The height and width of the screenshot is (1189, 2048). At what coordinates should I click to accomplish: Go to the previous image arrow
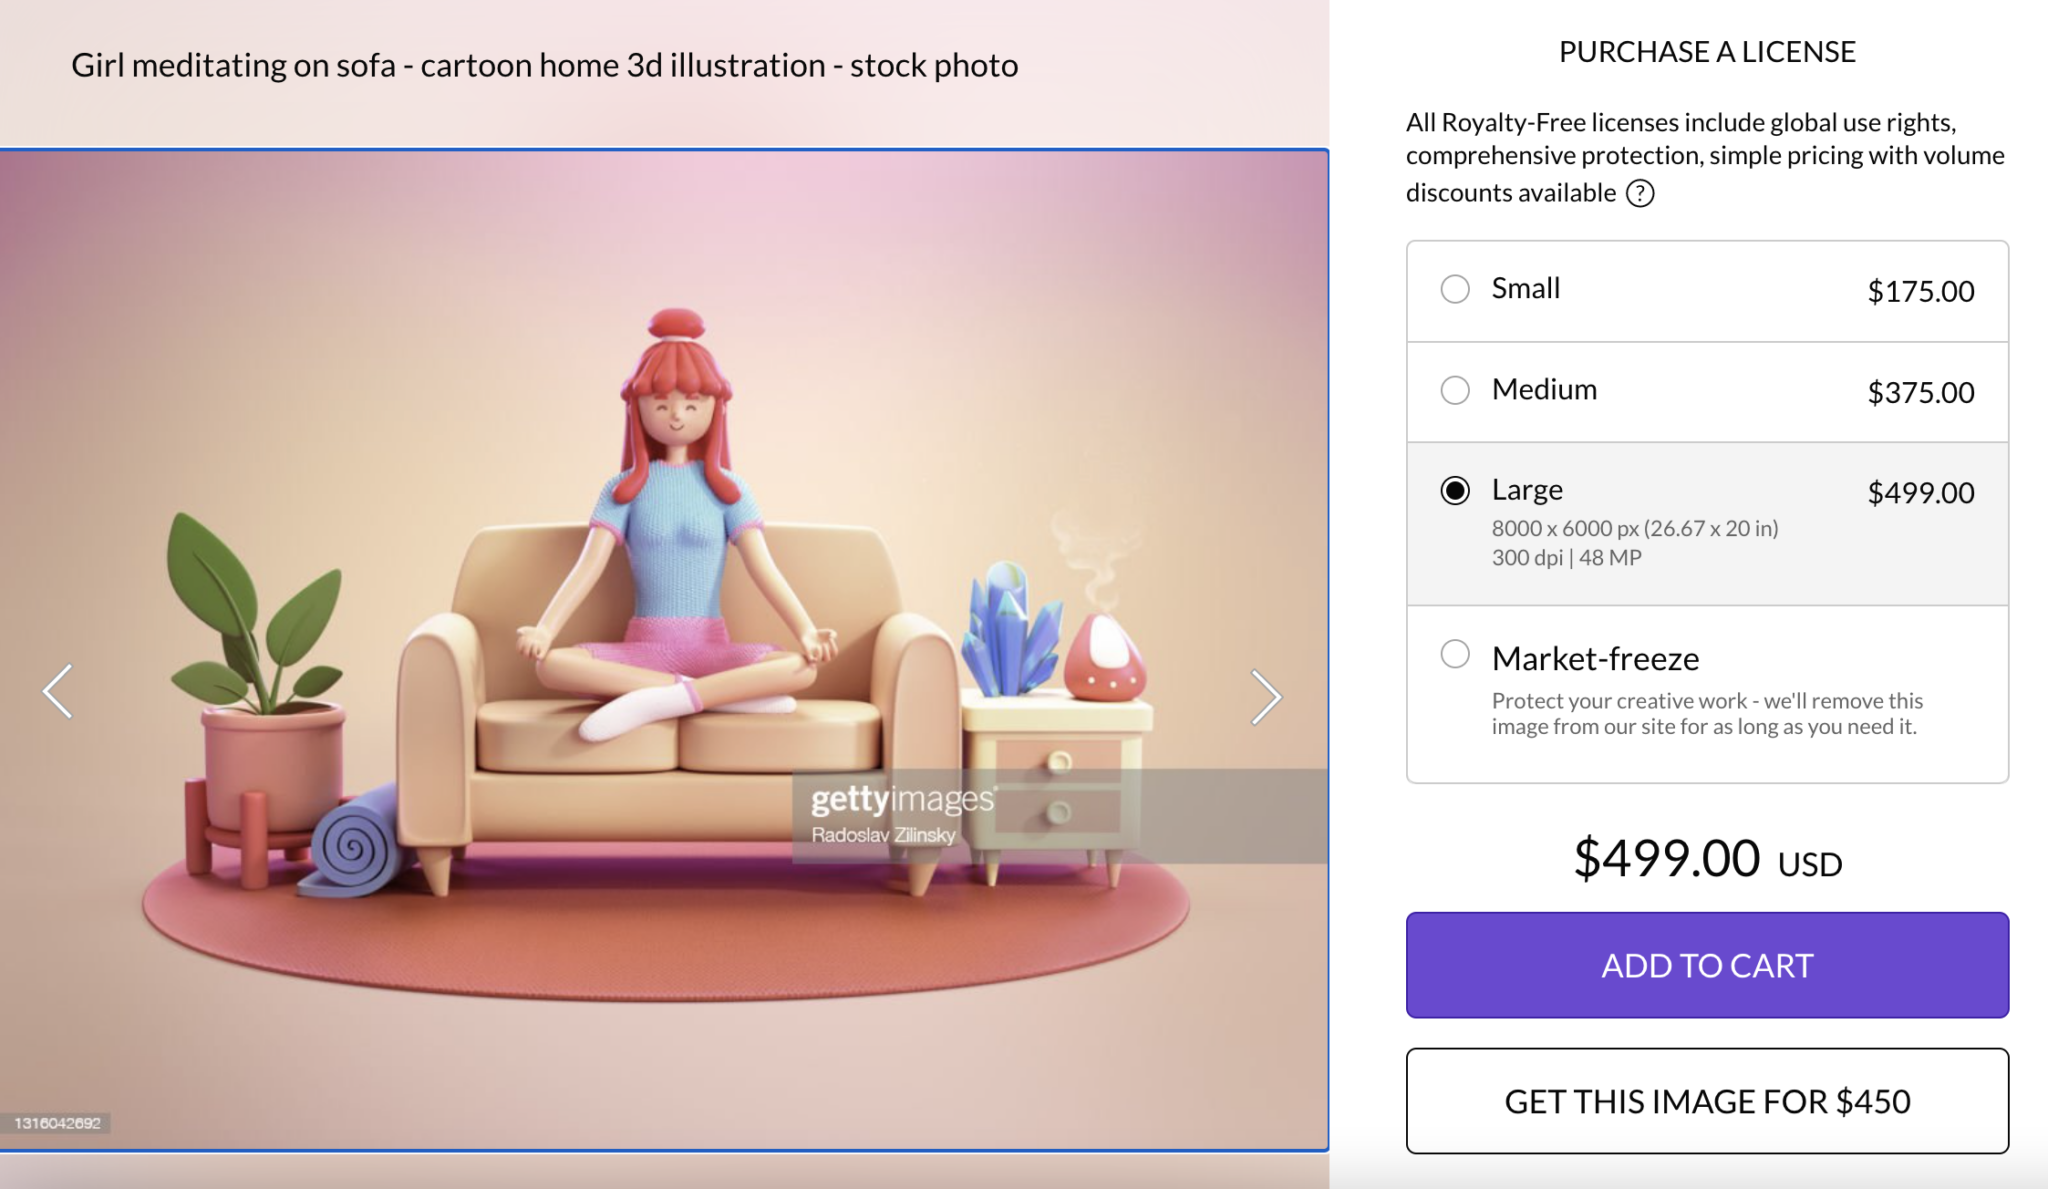point(58,691)
